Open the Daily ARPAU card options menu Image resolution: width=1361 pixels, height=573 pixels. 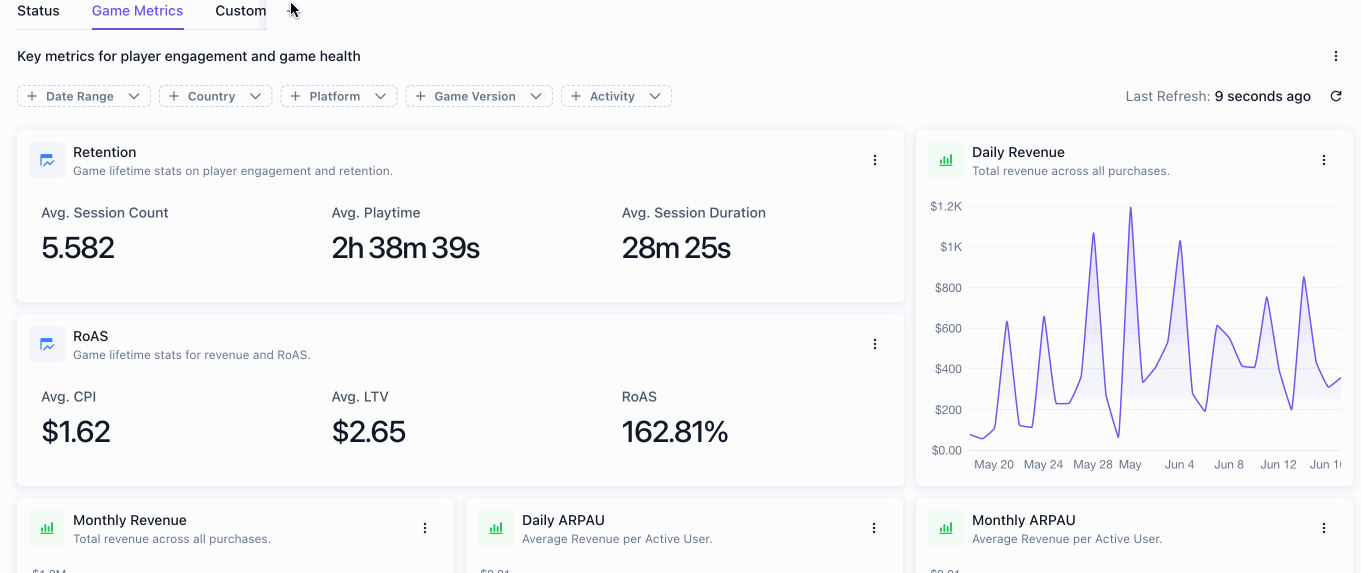pyautogui.click(x=874, y=528)
